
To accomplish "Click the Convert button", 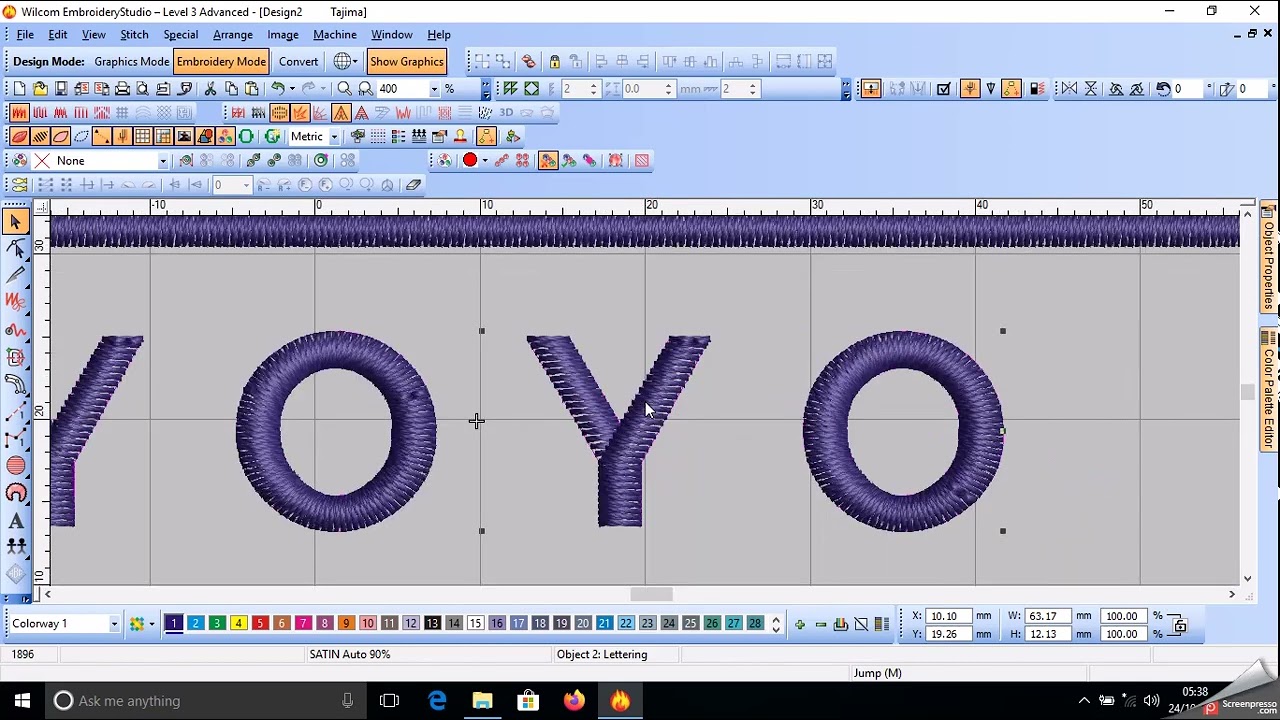I will pyautogui.click(x=299, y=62).
